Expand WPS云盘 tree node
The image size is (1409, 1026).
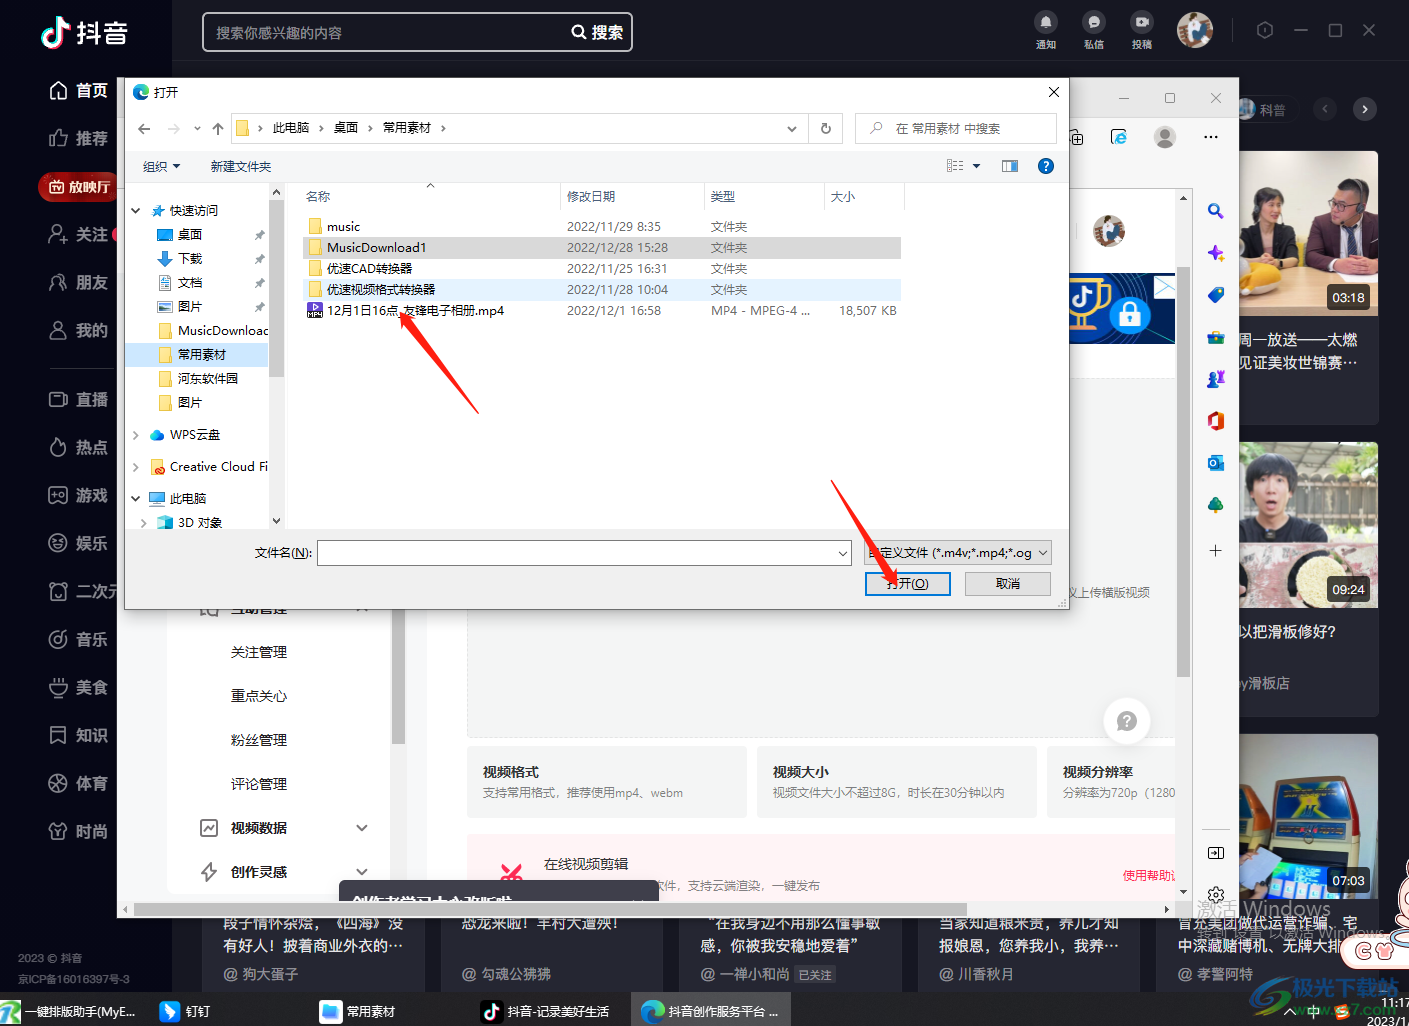tap(136, 435)
